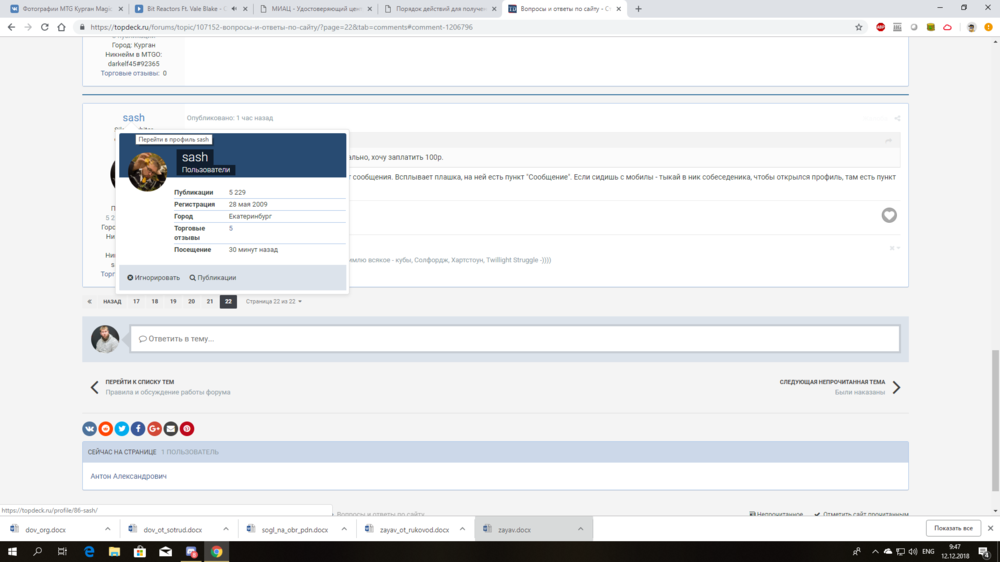This screenshot has width=1000, height=562.
Task: Share the page by email icon
Action: click(171, 429)
